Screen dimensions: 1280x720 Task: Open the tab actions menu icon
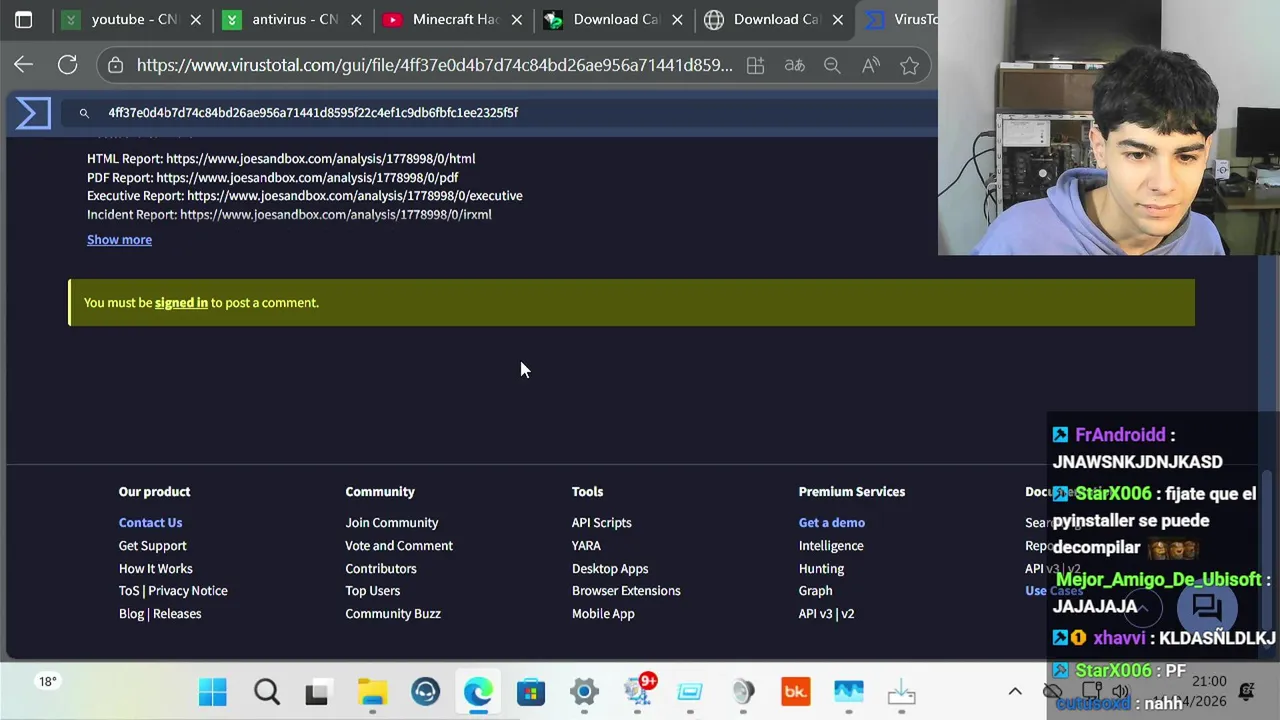24,19
